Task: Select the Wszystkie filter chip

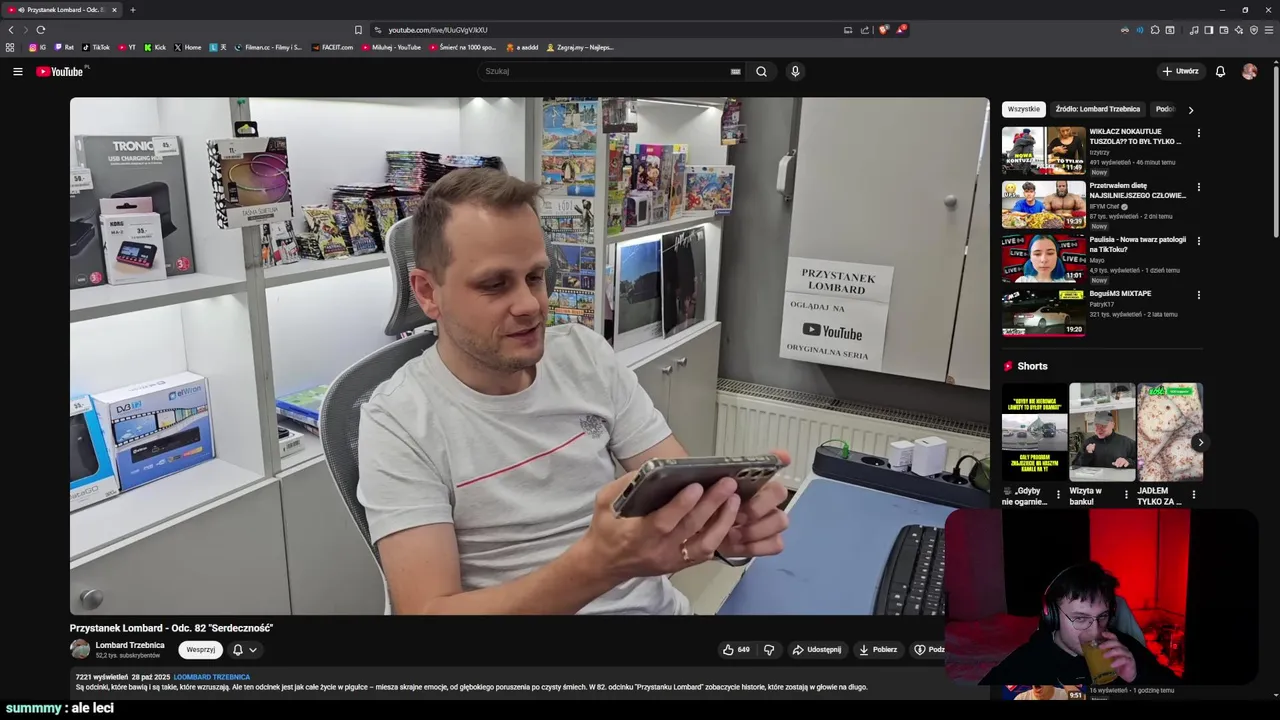Action: [1023, 109]
